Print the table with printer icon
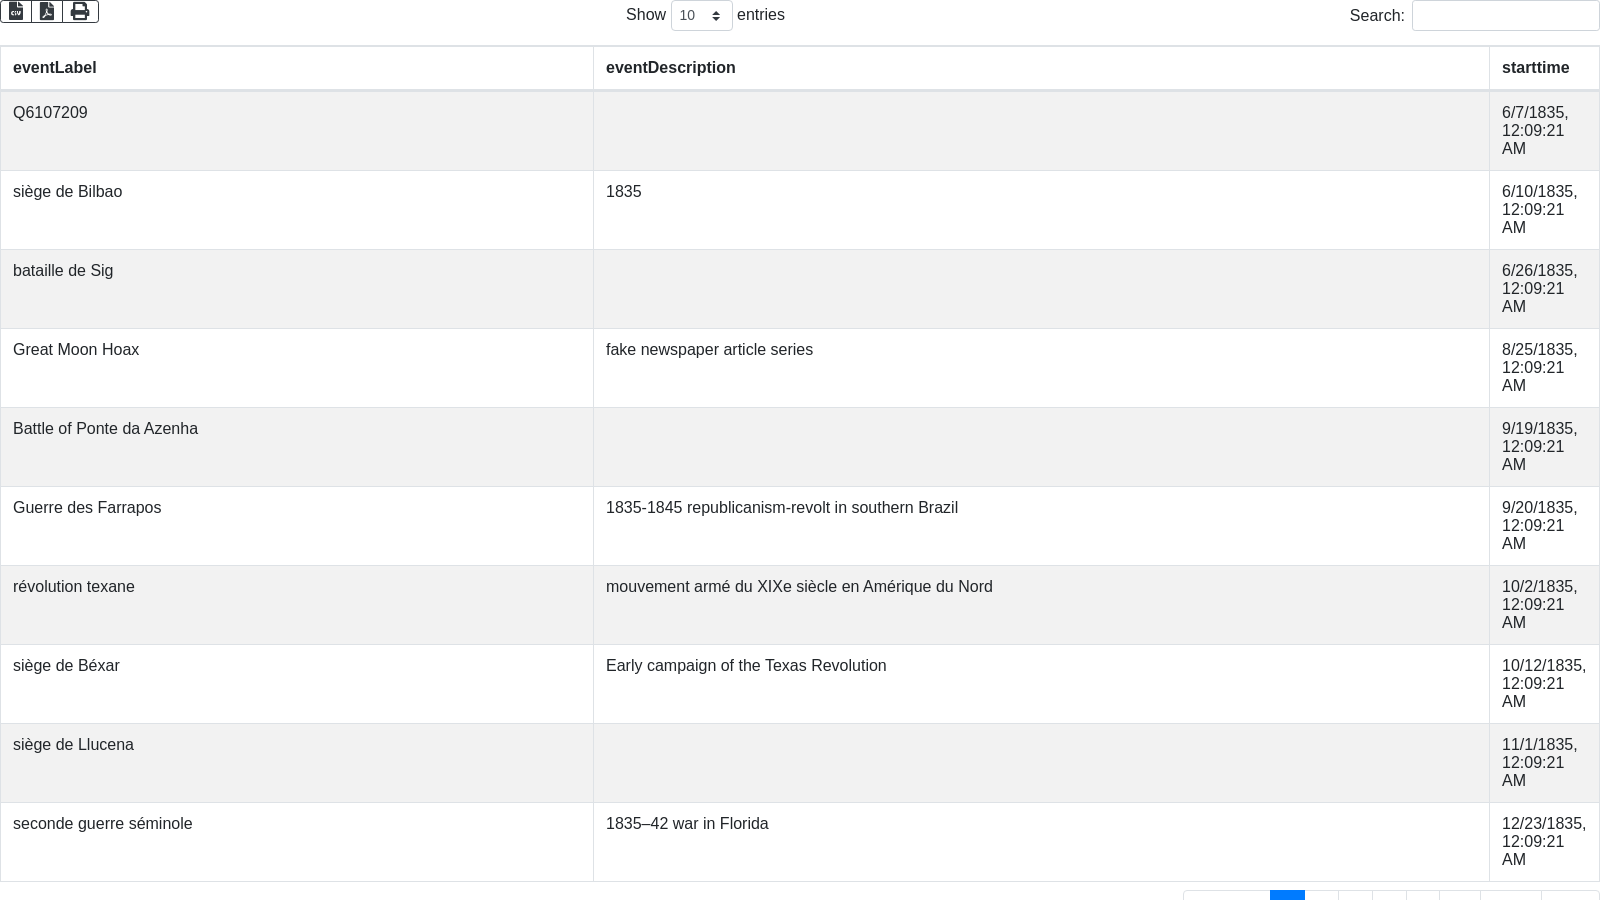 [80, 11]
